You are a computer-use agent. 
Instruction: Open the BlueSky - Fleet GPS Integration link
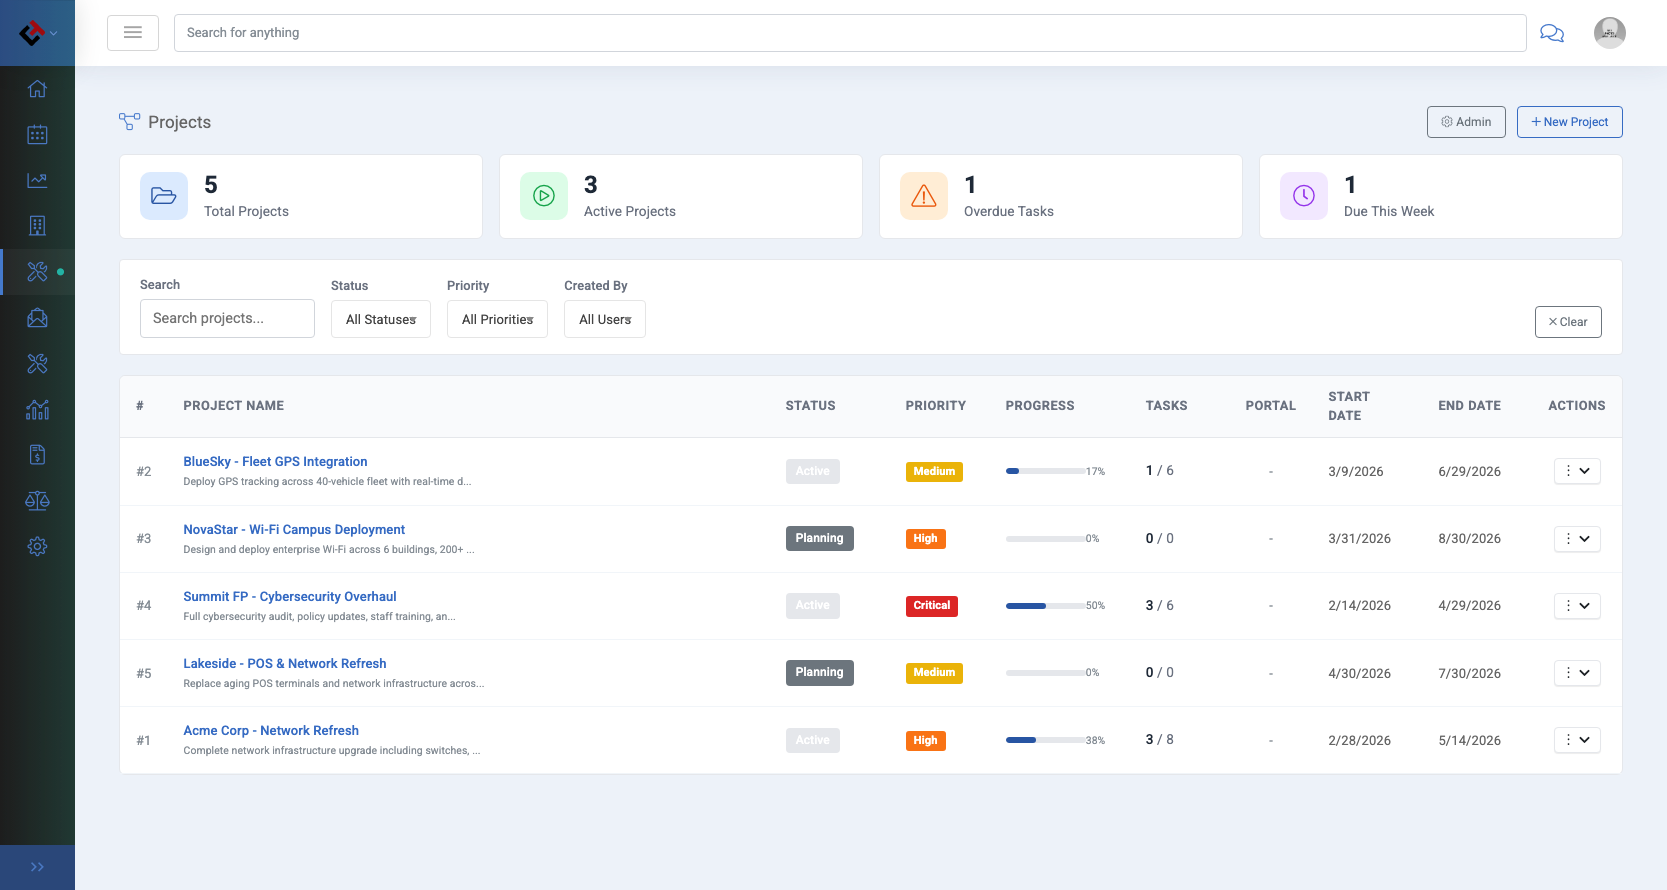pyautogui.click(x=275, y=462)
